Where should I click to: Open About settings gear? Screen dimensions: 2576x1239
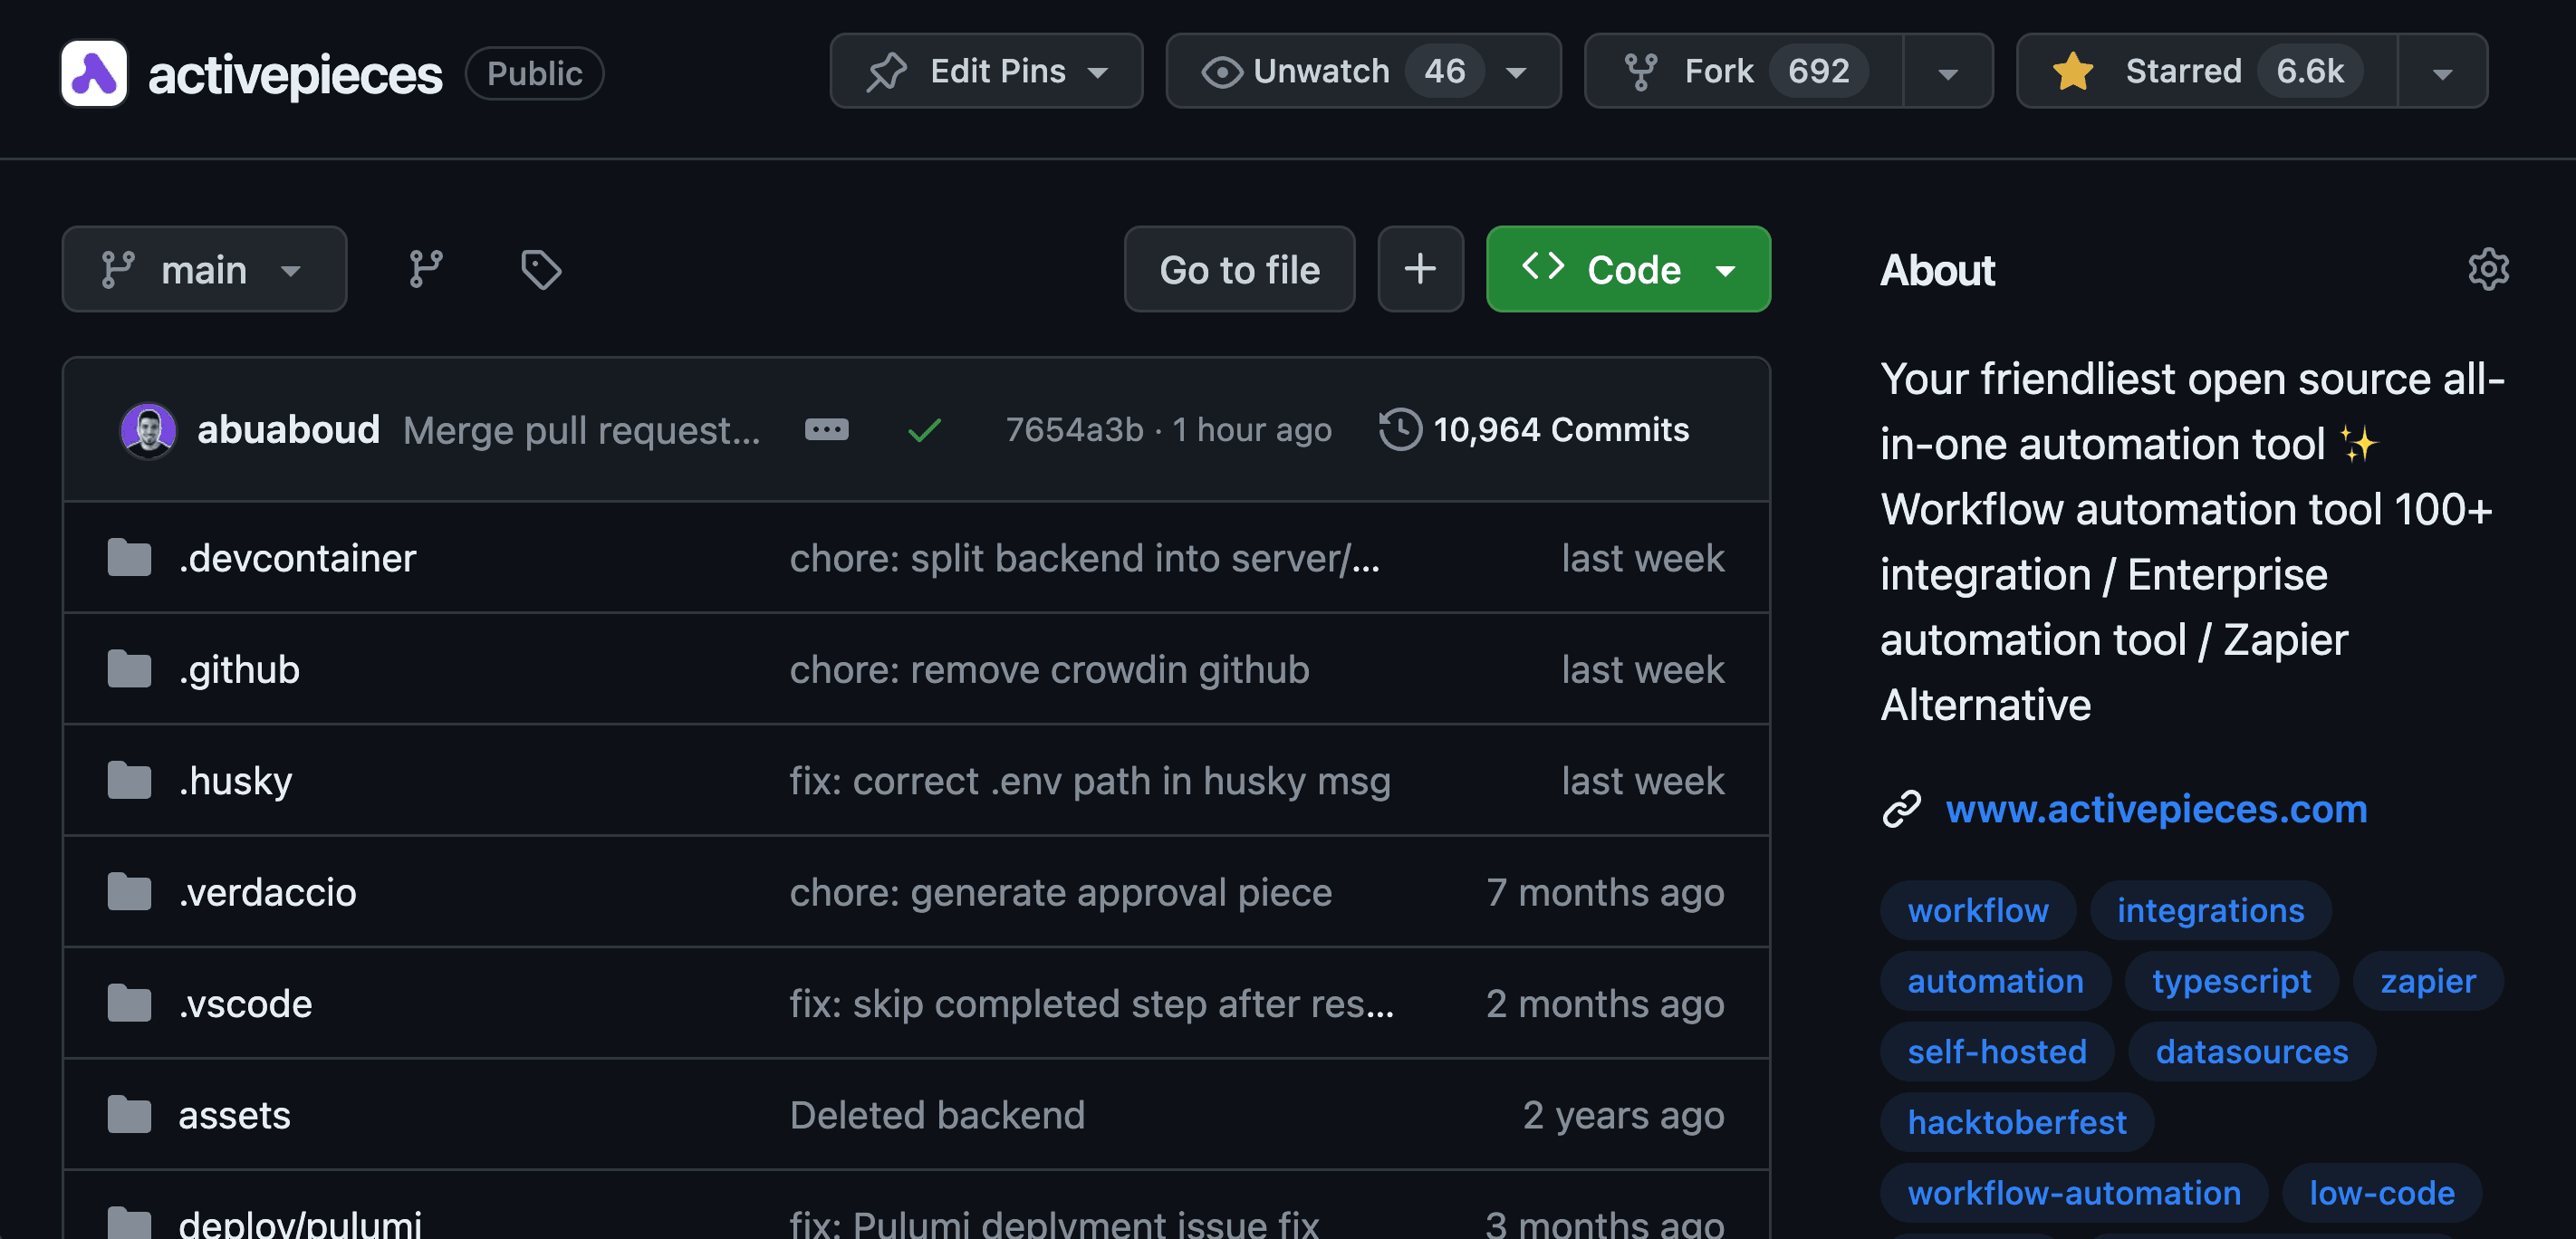(x=2487, y=269)
